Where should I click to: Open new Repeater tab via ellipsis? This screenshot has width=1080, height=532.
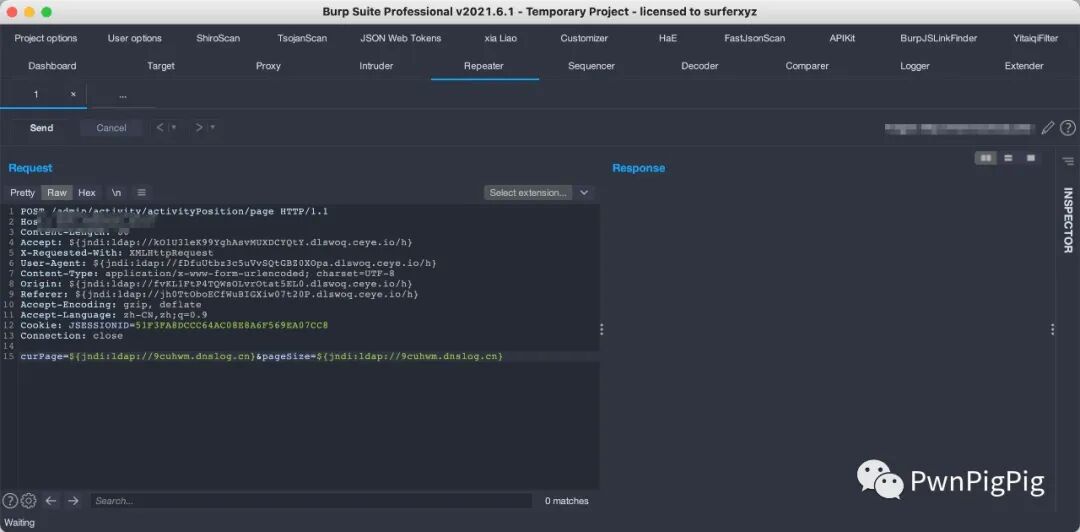[x=123, y=96]
